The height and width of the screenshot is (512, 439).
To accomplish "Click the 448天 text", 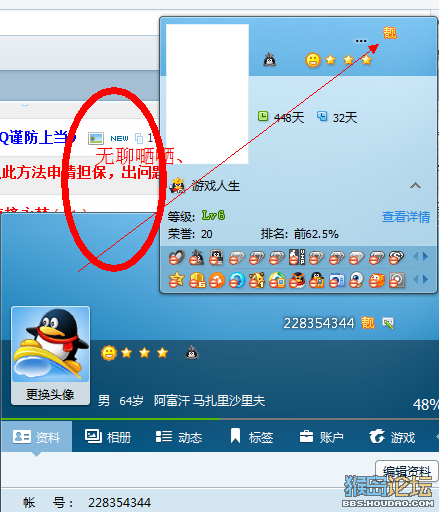I will pyautogui.click(x=289, y=118).
